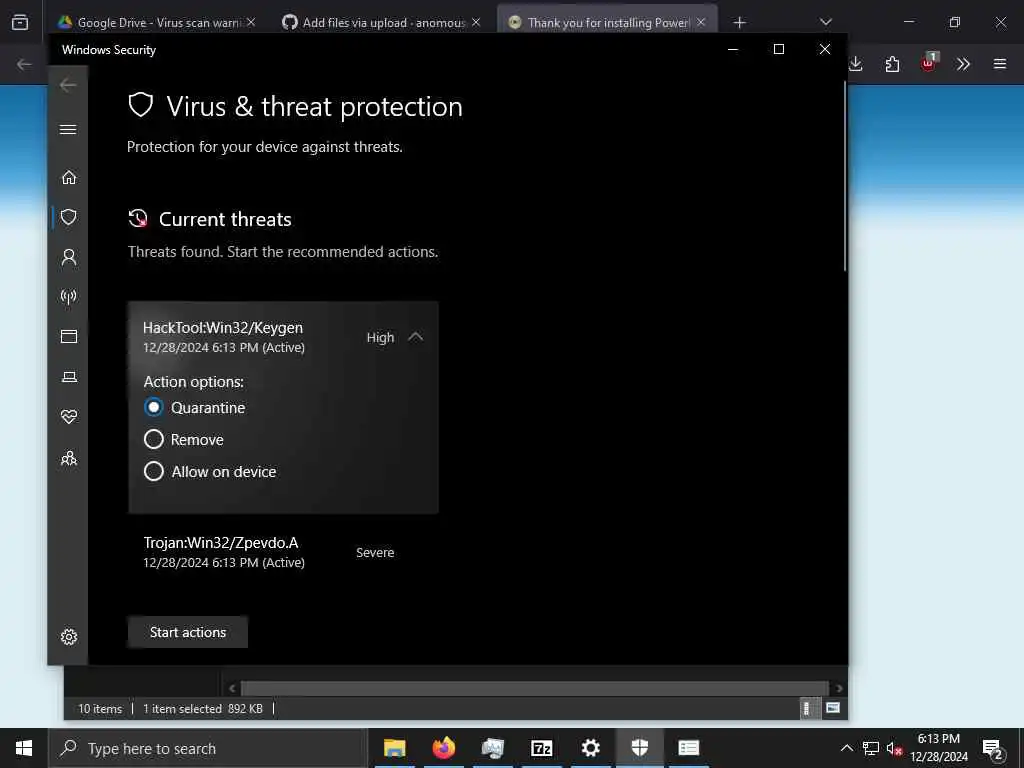
Task: Expand the hamburger navigation menu in Windows Security
Action: [68, 129]
